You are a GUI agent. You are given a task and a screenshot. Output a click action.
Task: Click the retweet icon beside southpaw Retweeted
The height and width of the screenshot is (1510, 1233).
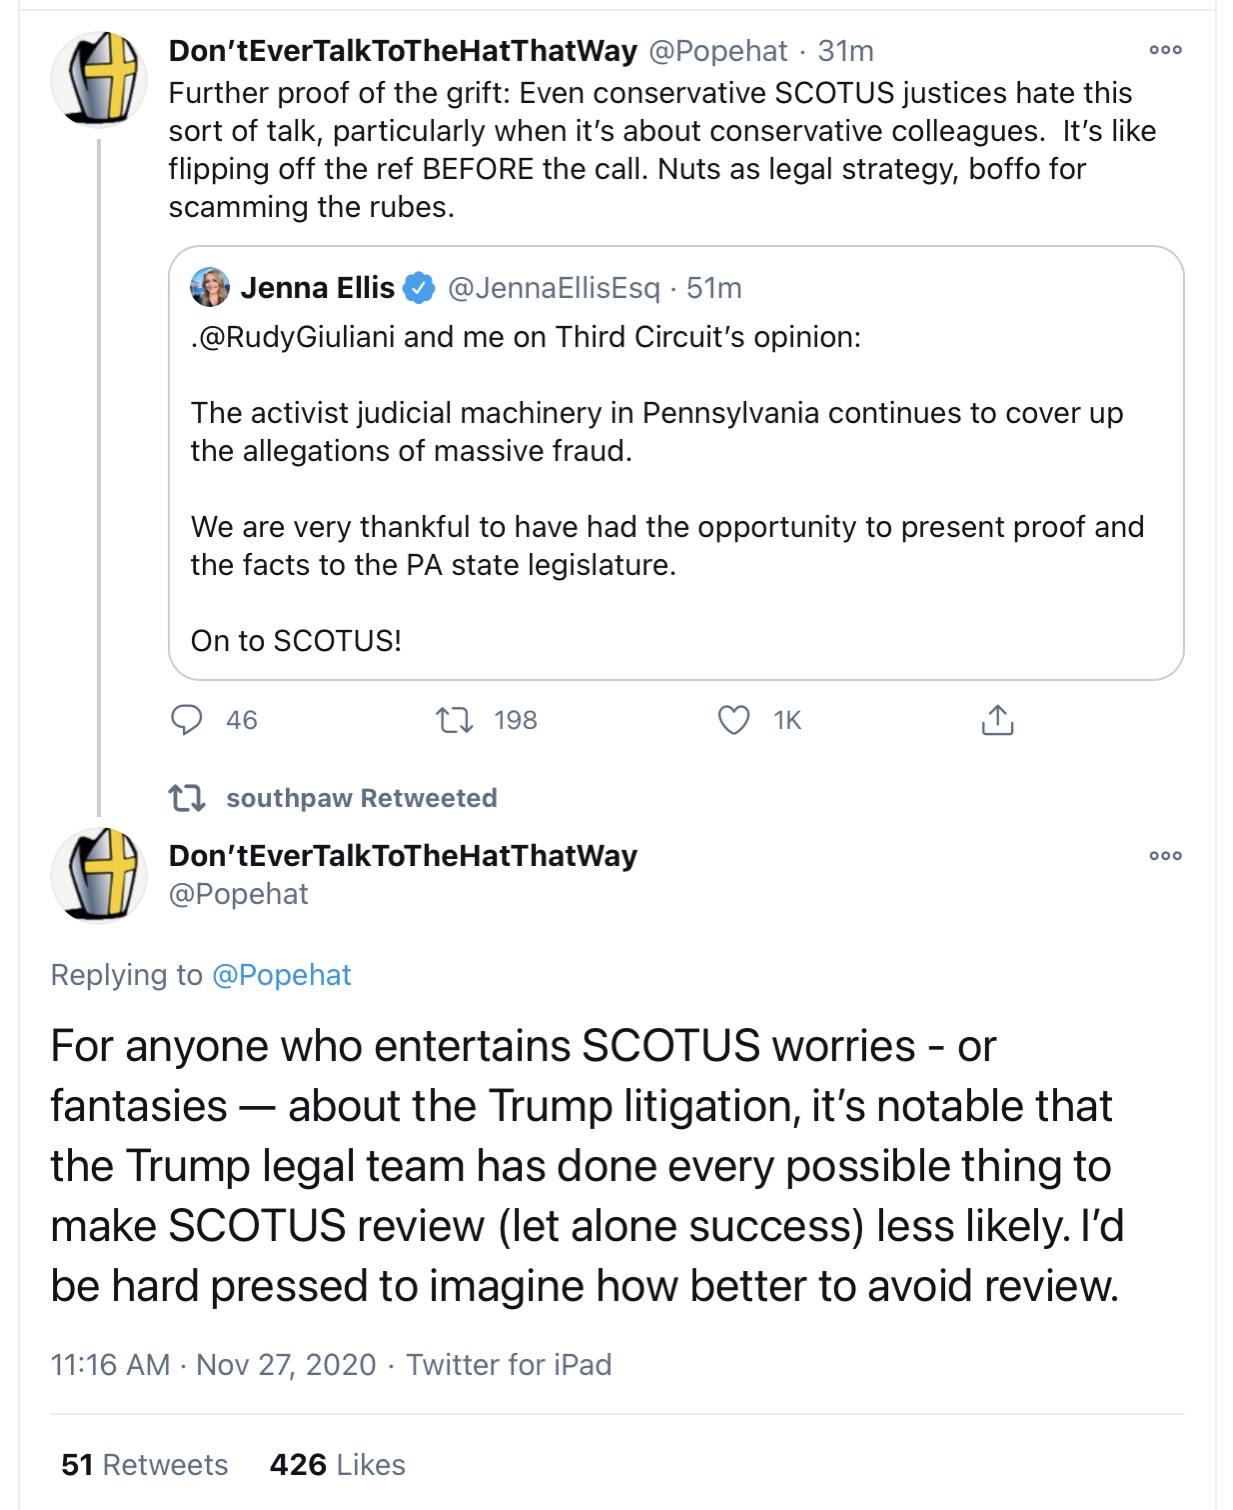(x=187, y=798)
